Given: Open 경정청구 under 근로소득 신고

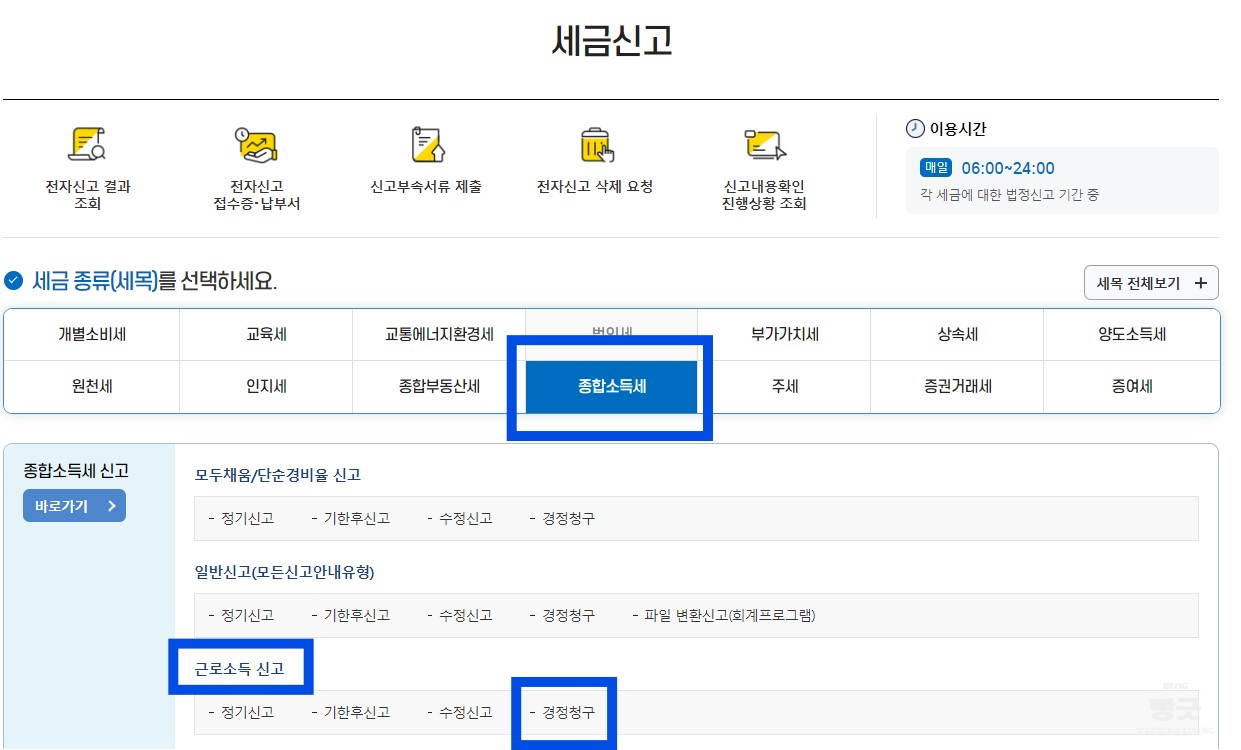Looking at the screenshot, I should tap(563, 712).
